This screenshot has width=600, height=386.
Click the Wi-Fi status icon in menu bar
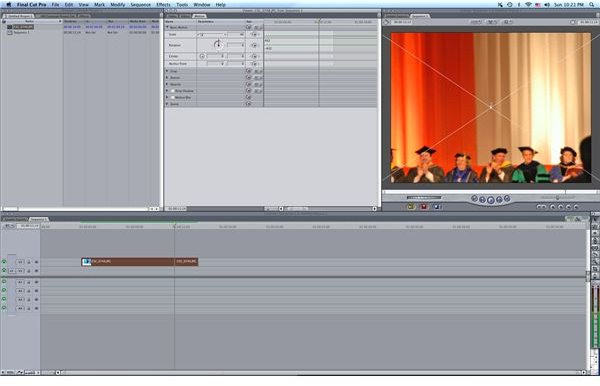pos(528,5)
